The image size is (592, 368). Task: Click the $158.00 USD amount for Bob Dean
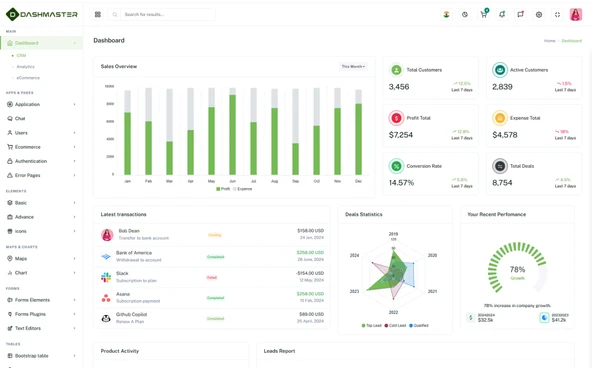(310, 231)
